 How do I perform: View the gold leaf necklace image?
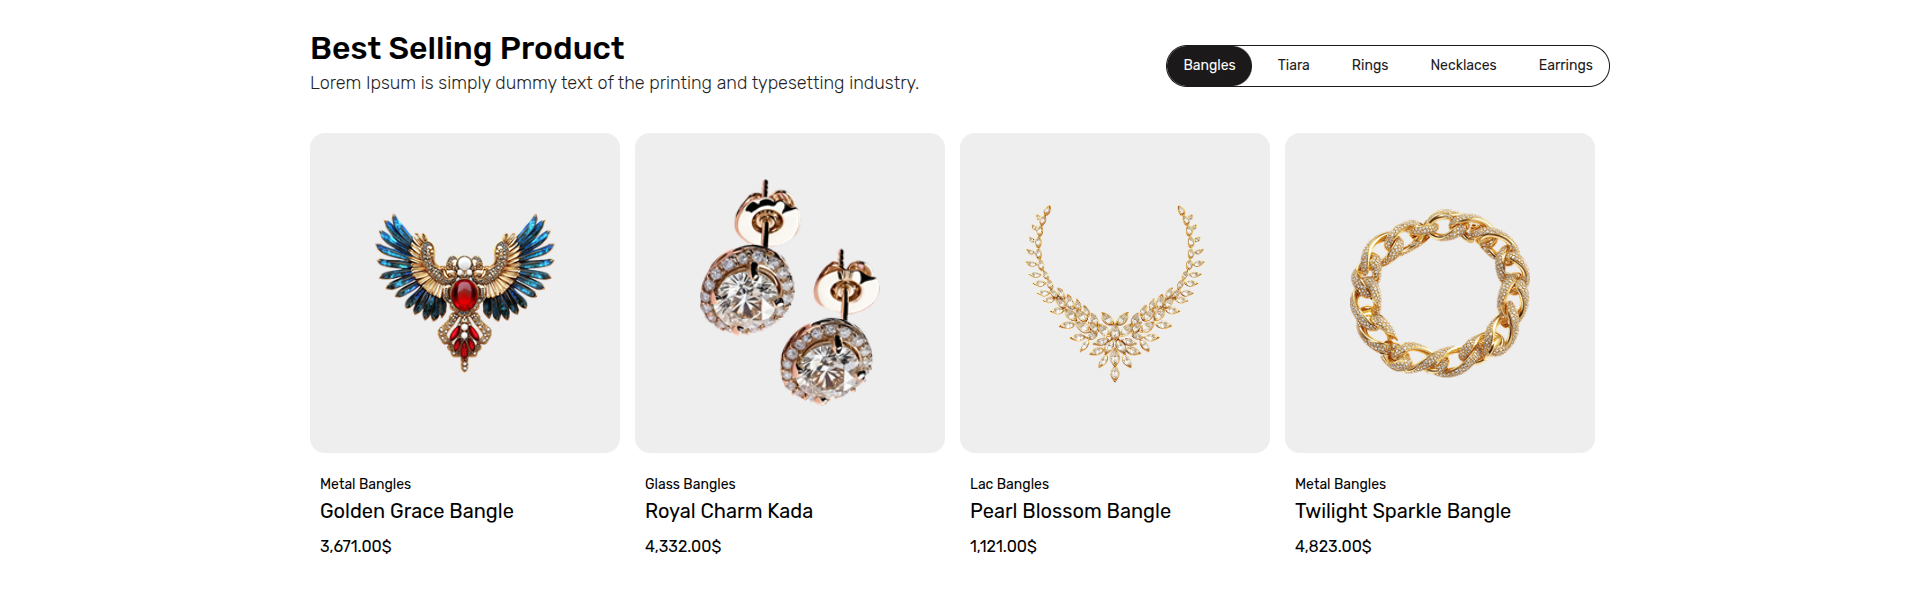(x=1114, y=292)
